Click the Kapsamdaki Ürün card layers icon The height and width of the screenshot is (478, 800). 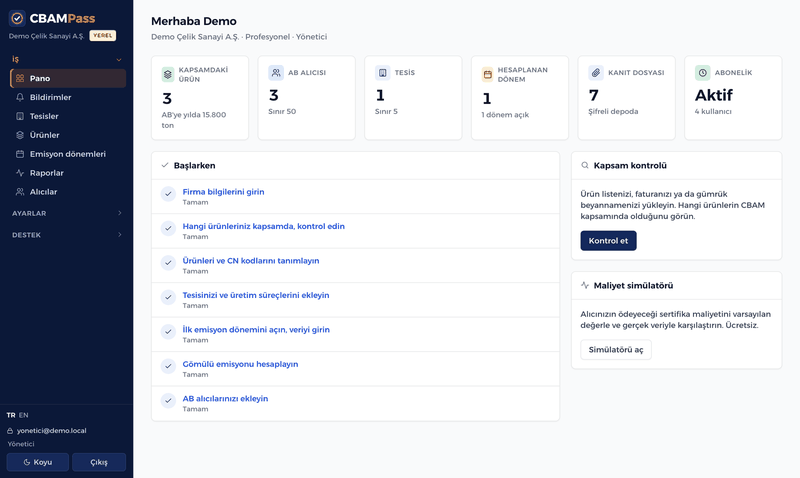pyautogui.click(x=168, y=74)
